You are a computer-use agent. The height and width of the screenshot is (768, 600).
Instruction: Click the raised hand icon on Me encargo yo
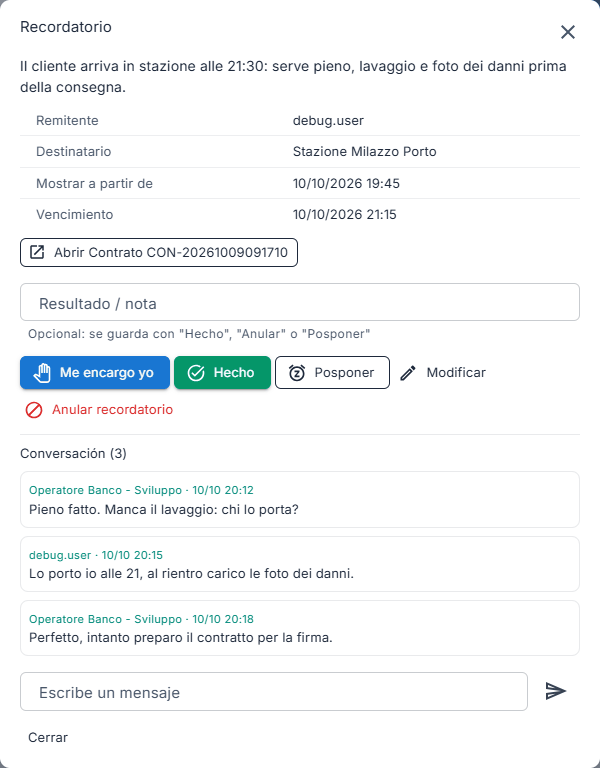coord(42,373)
